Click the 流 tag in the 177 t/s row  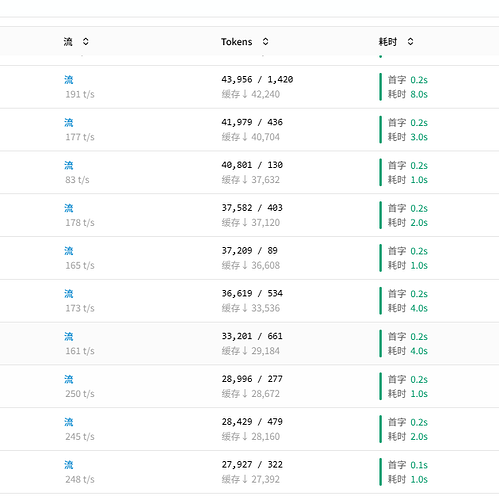click(x=69, y=122)
